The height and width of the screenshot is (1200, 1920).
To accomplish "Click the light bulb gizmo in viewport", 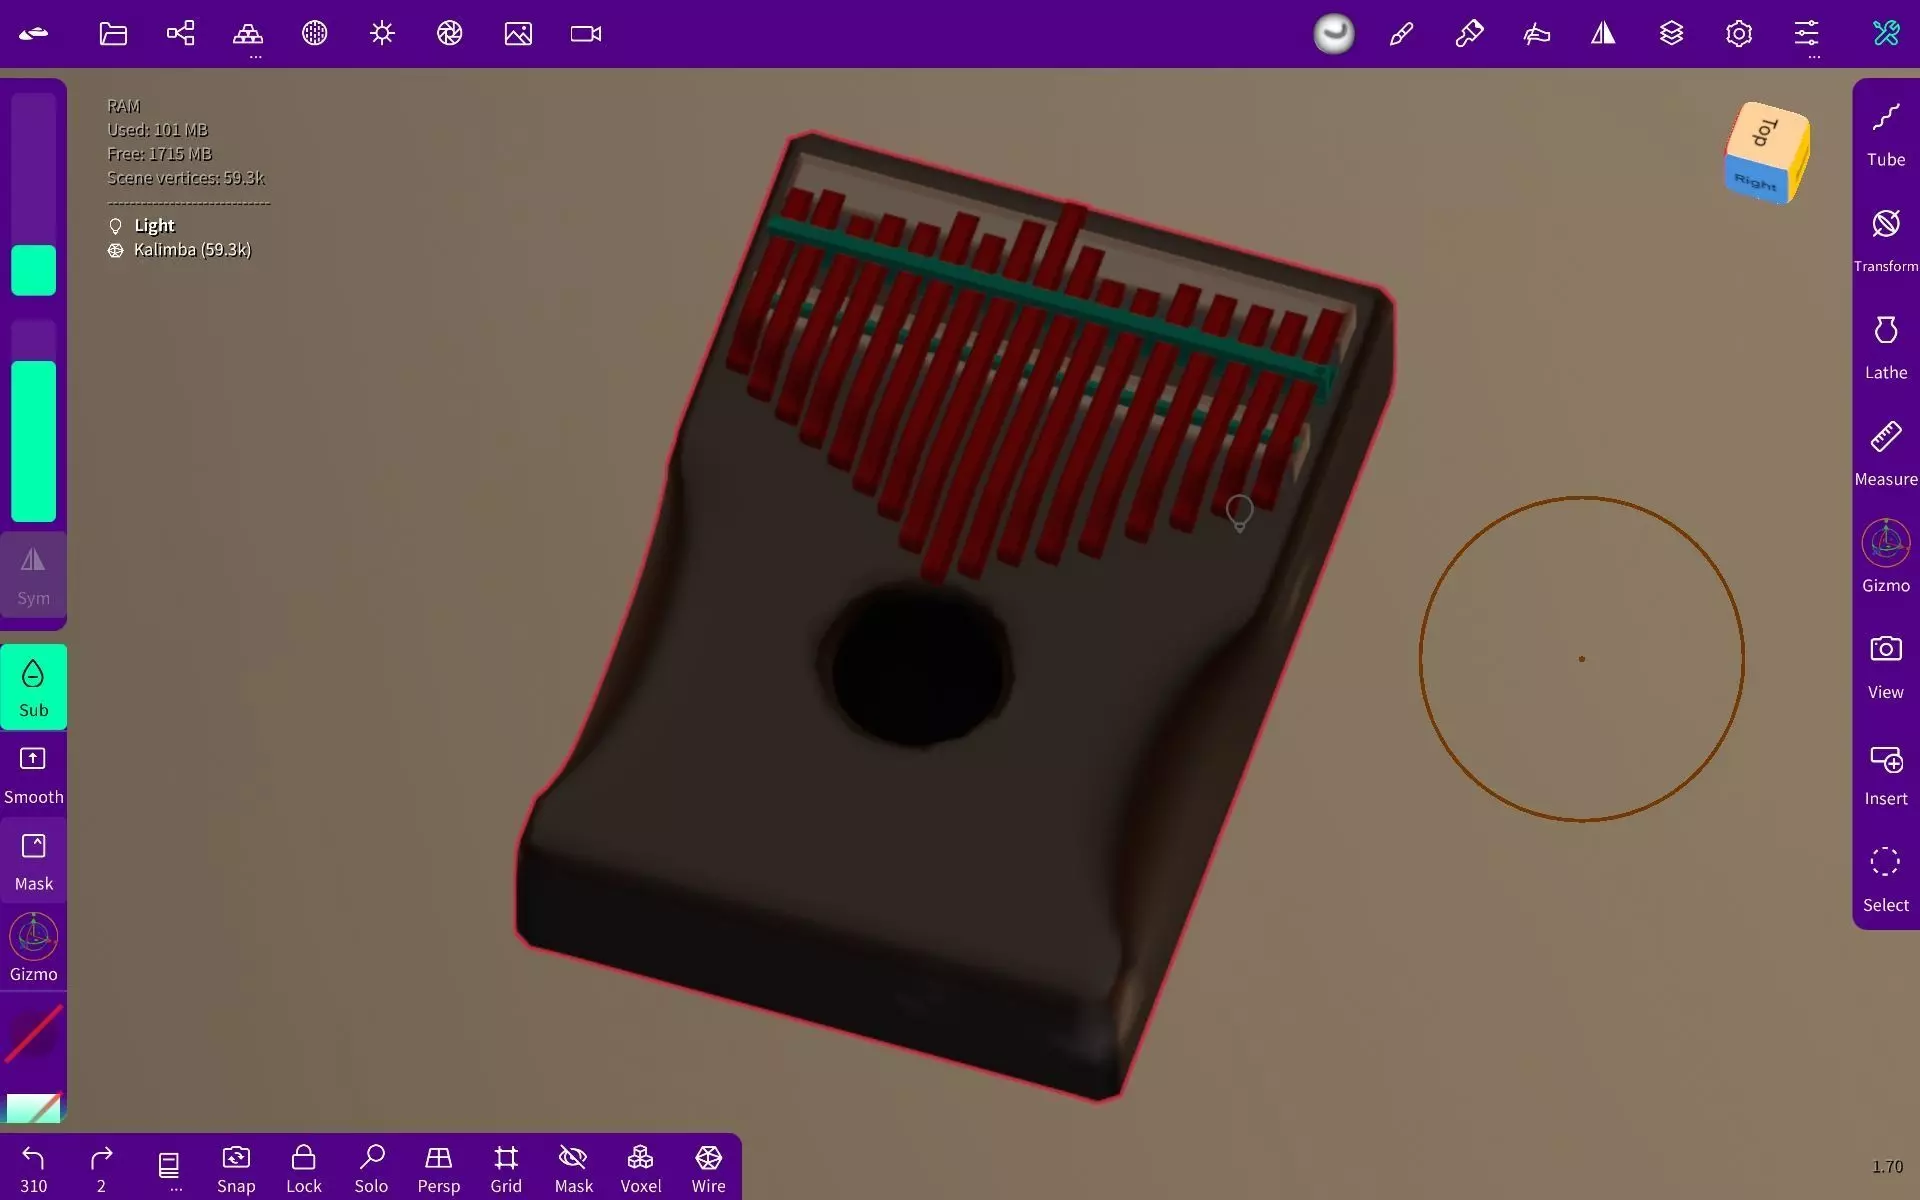I will [x=1239, y=513].
